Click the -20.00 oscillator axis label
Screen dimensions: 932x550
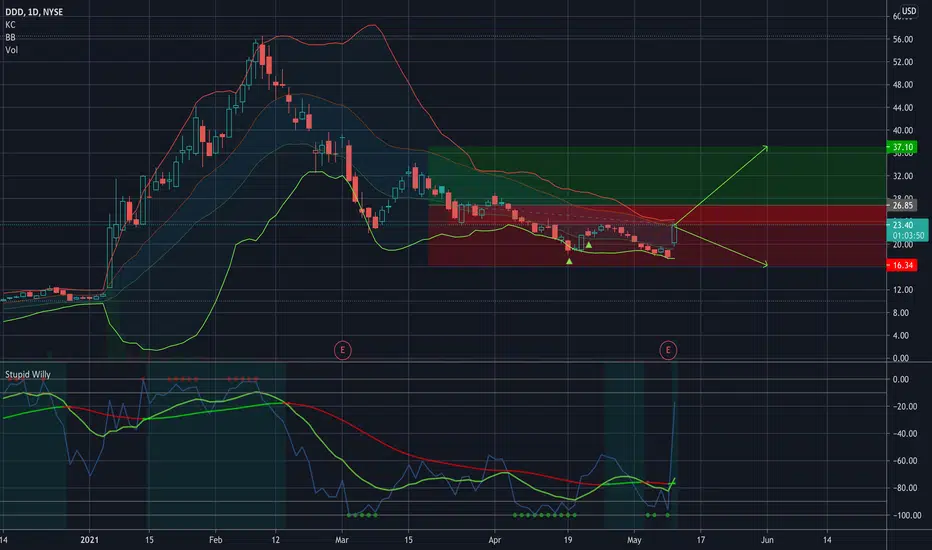pos(906,407)
